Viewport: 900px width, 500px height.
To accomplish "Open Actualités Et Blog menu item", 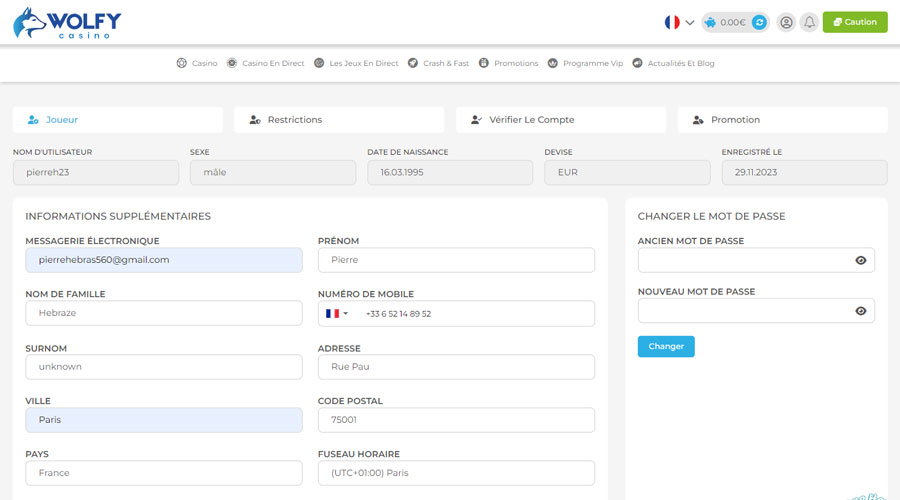I will 673,63.
